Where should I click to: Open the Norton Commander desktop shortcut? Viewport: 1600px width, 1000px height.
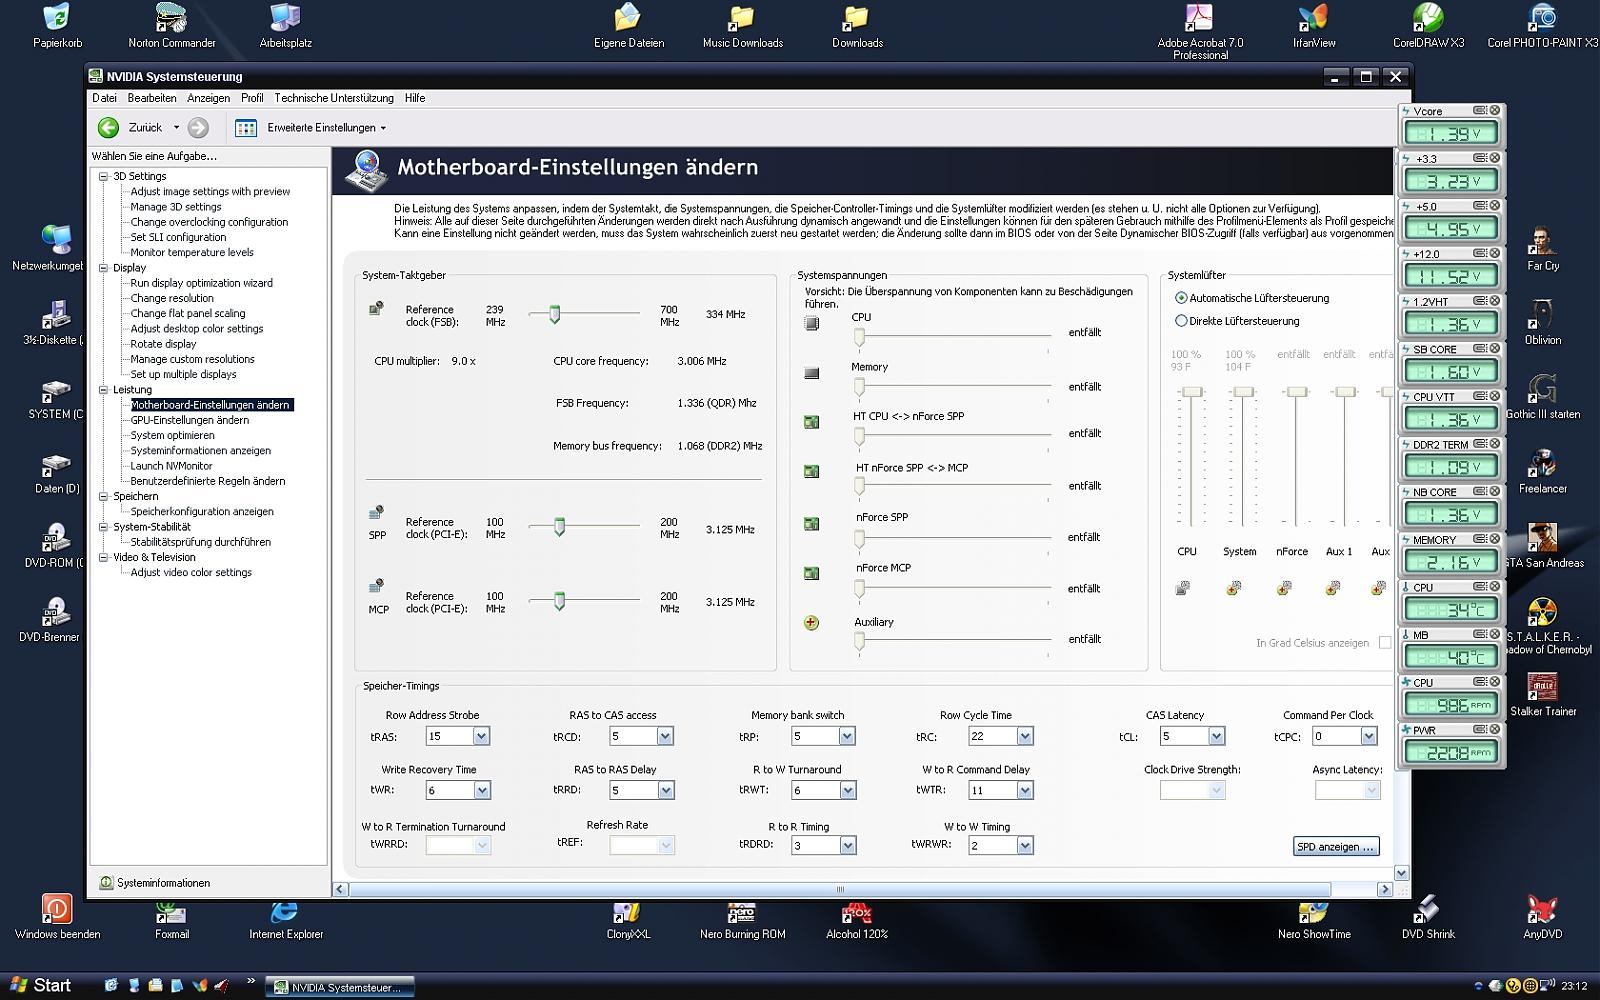pyautogui.click(x=172, y=26)
